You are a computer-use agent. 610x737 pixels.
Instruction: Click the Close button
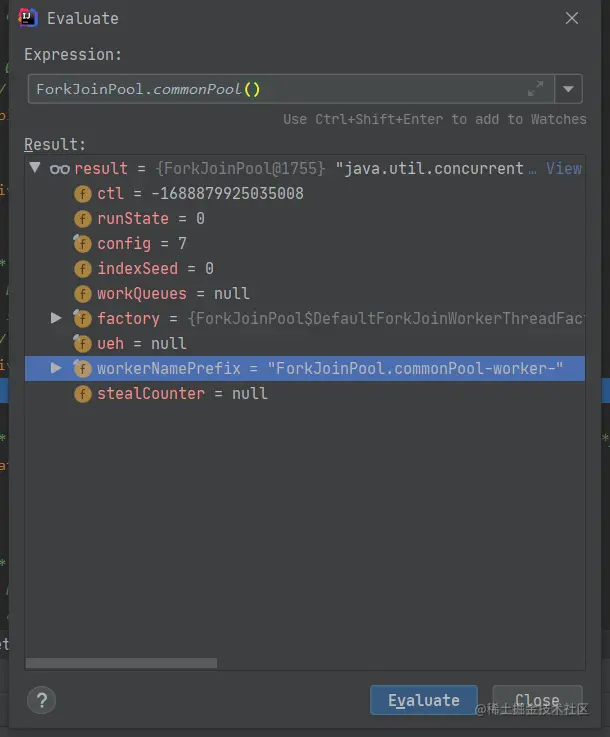537,700
